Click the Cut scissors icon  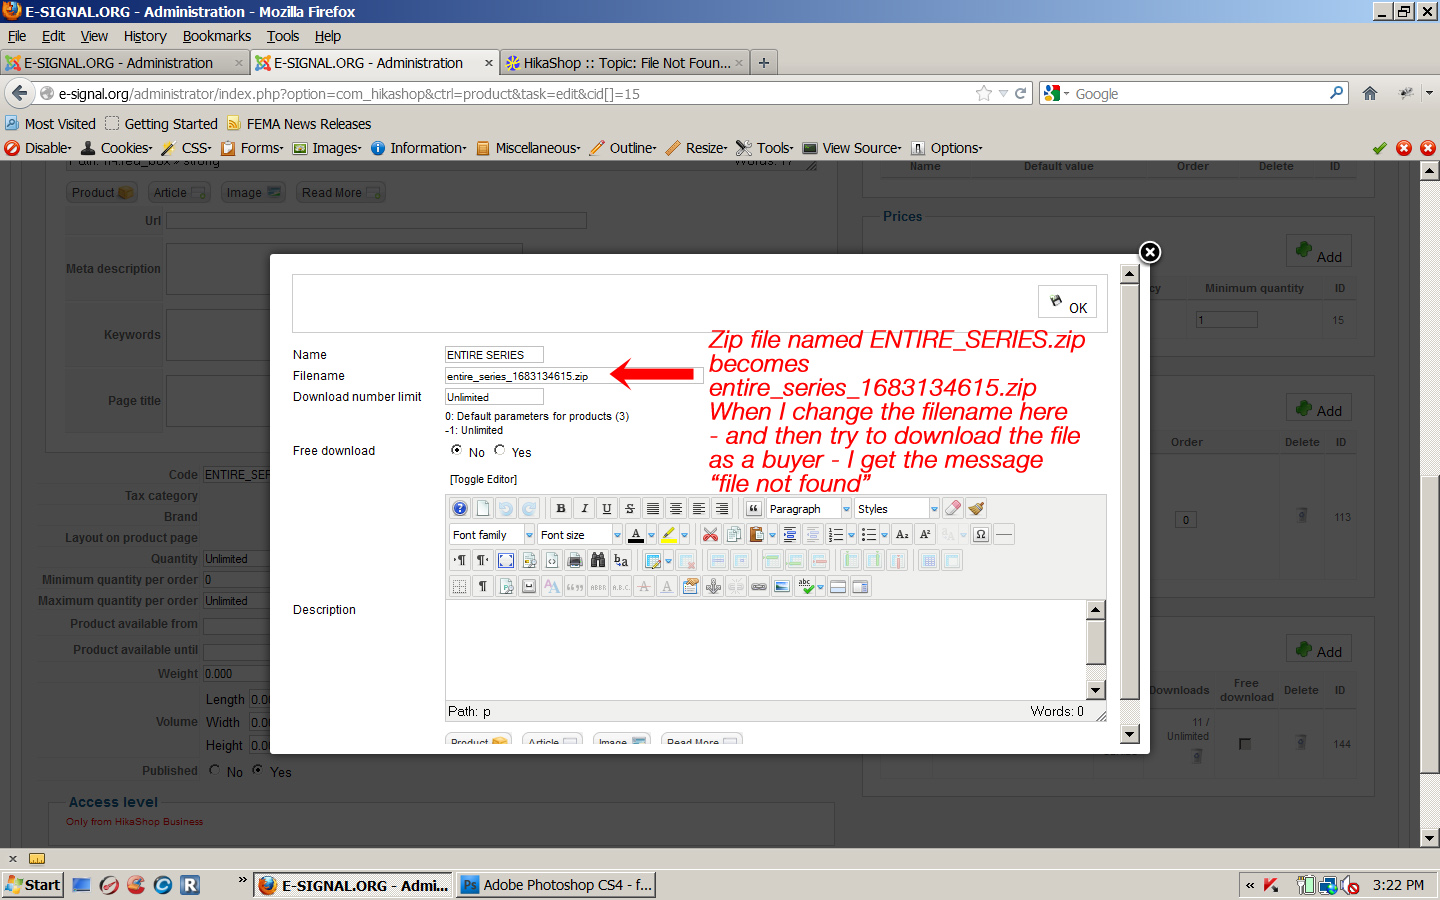pyautogui.click(x=710, y=535)
